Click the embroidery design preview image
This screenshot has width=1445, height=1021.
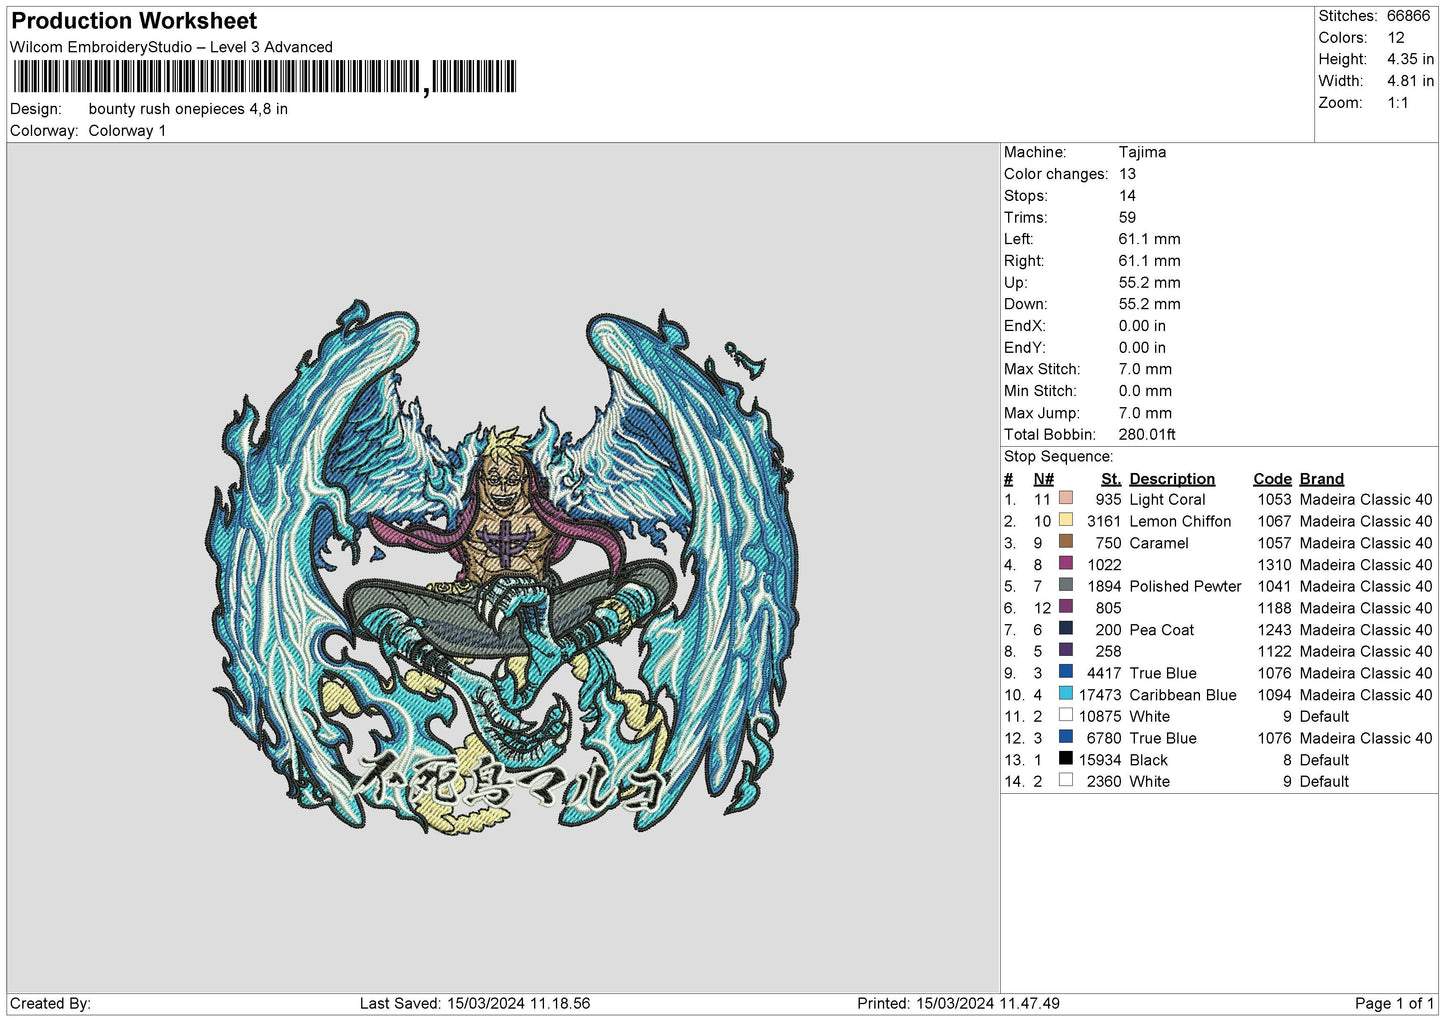[504, 567]
